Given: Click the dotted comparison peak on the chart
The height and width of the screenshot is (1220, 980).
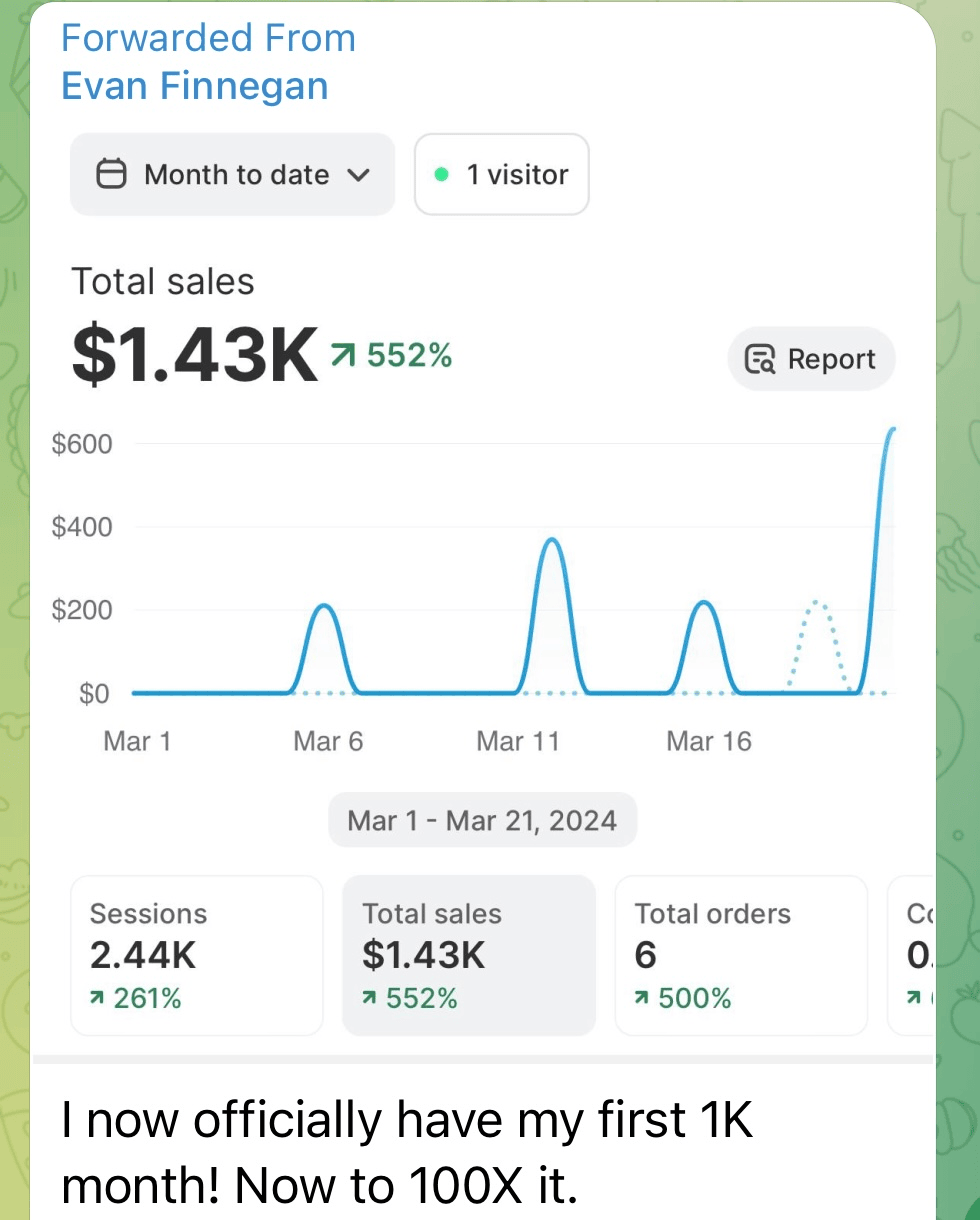Looking at the screenshot, I should 819,603.
